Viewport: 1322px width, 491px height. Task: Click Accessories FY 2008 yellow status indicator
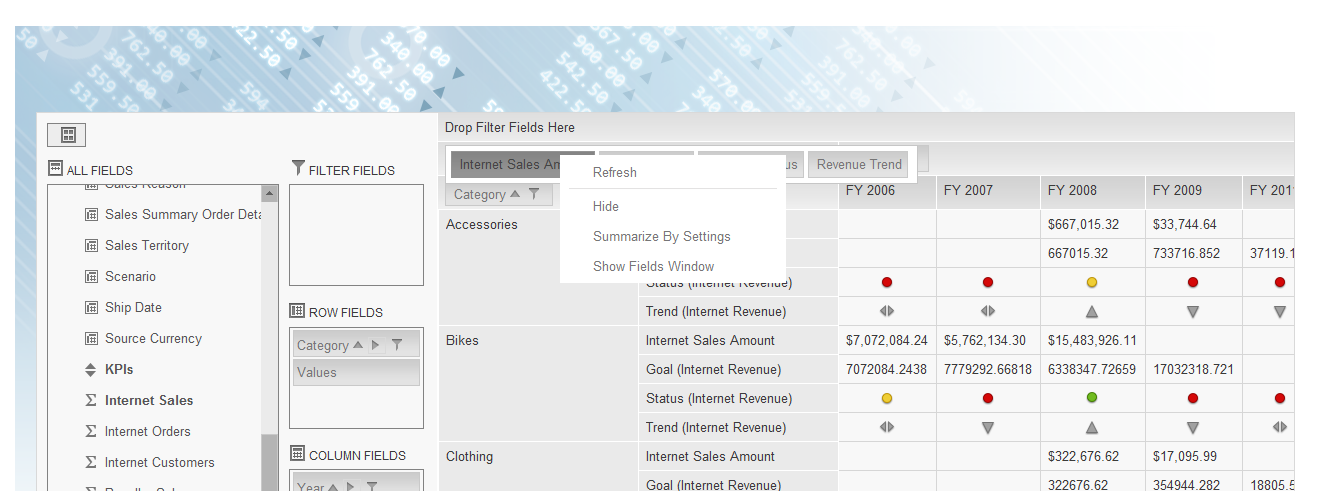[1092, 282]
